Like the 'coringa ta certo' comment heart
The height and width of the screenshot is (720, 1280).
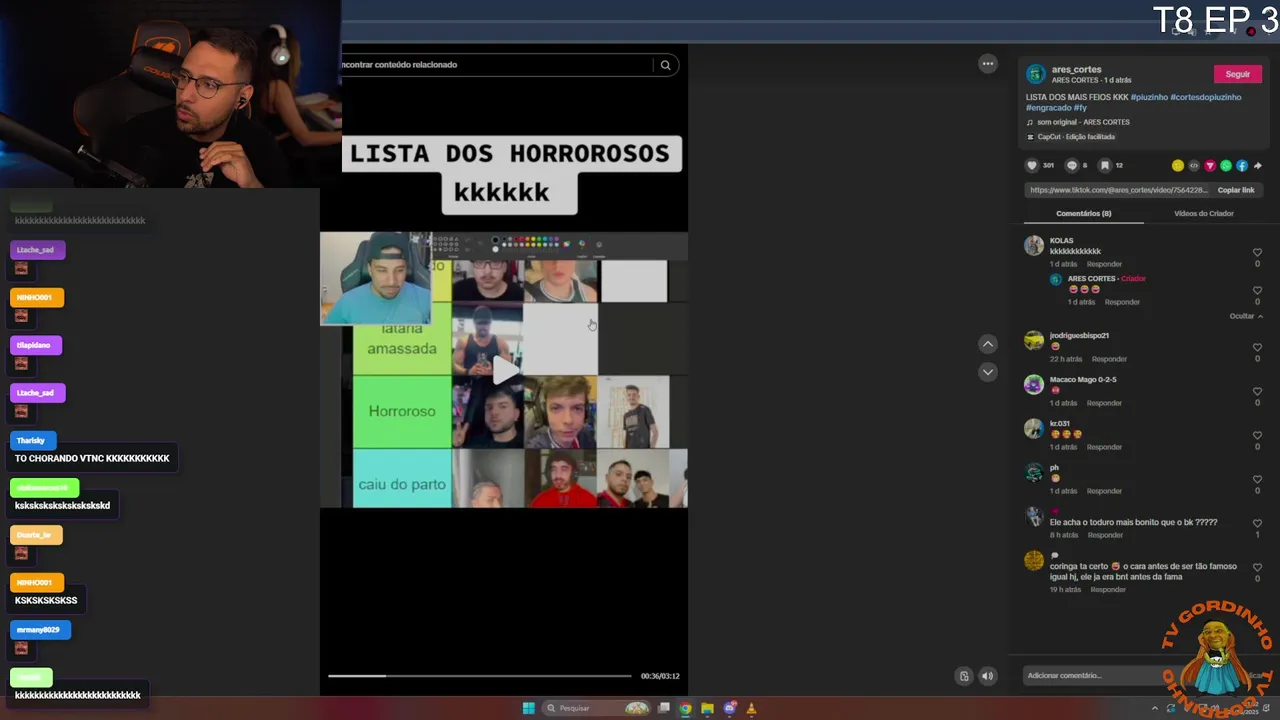click(1257, 567)
